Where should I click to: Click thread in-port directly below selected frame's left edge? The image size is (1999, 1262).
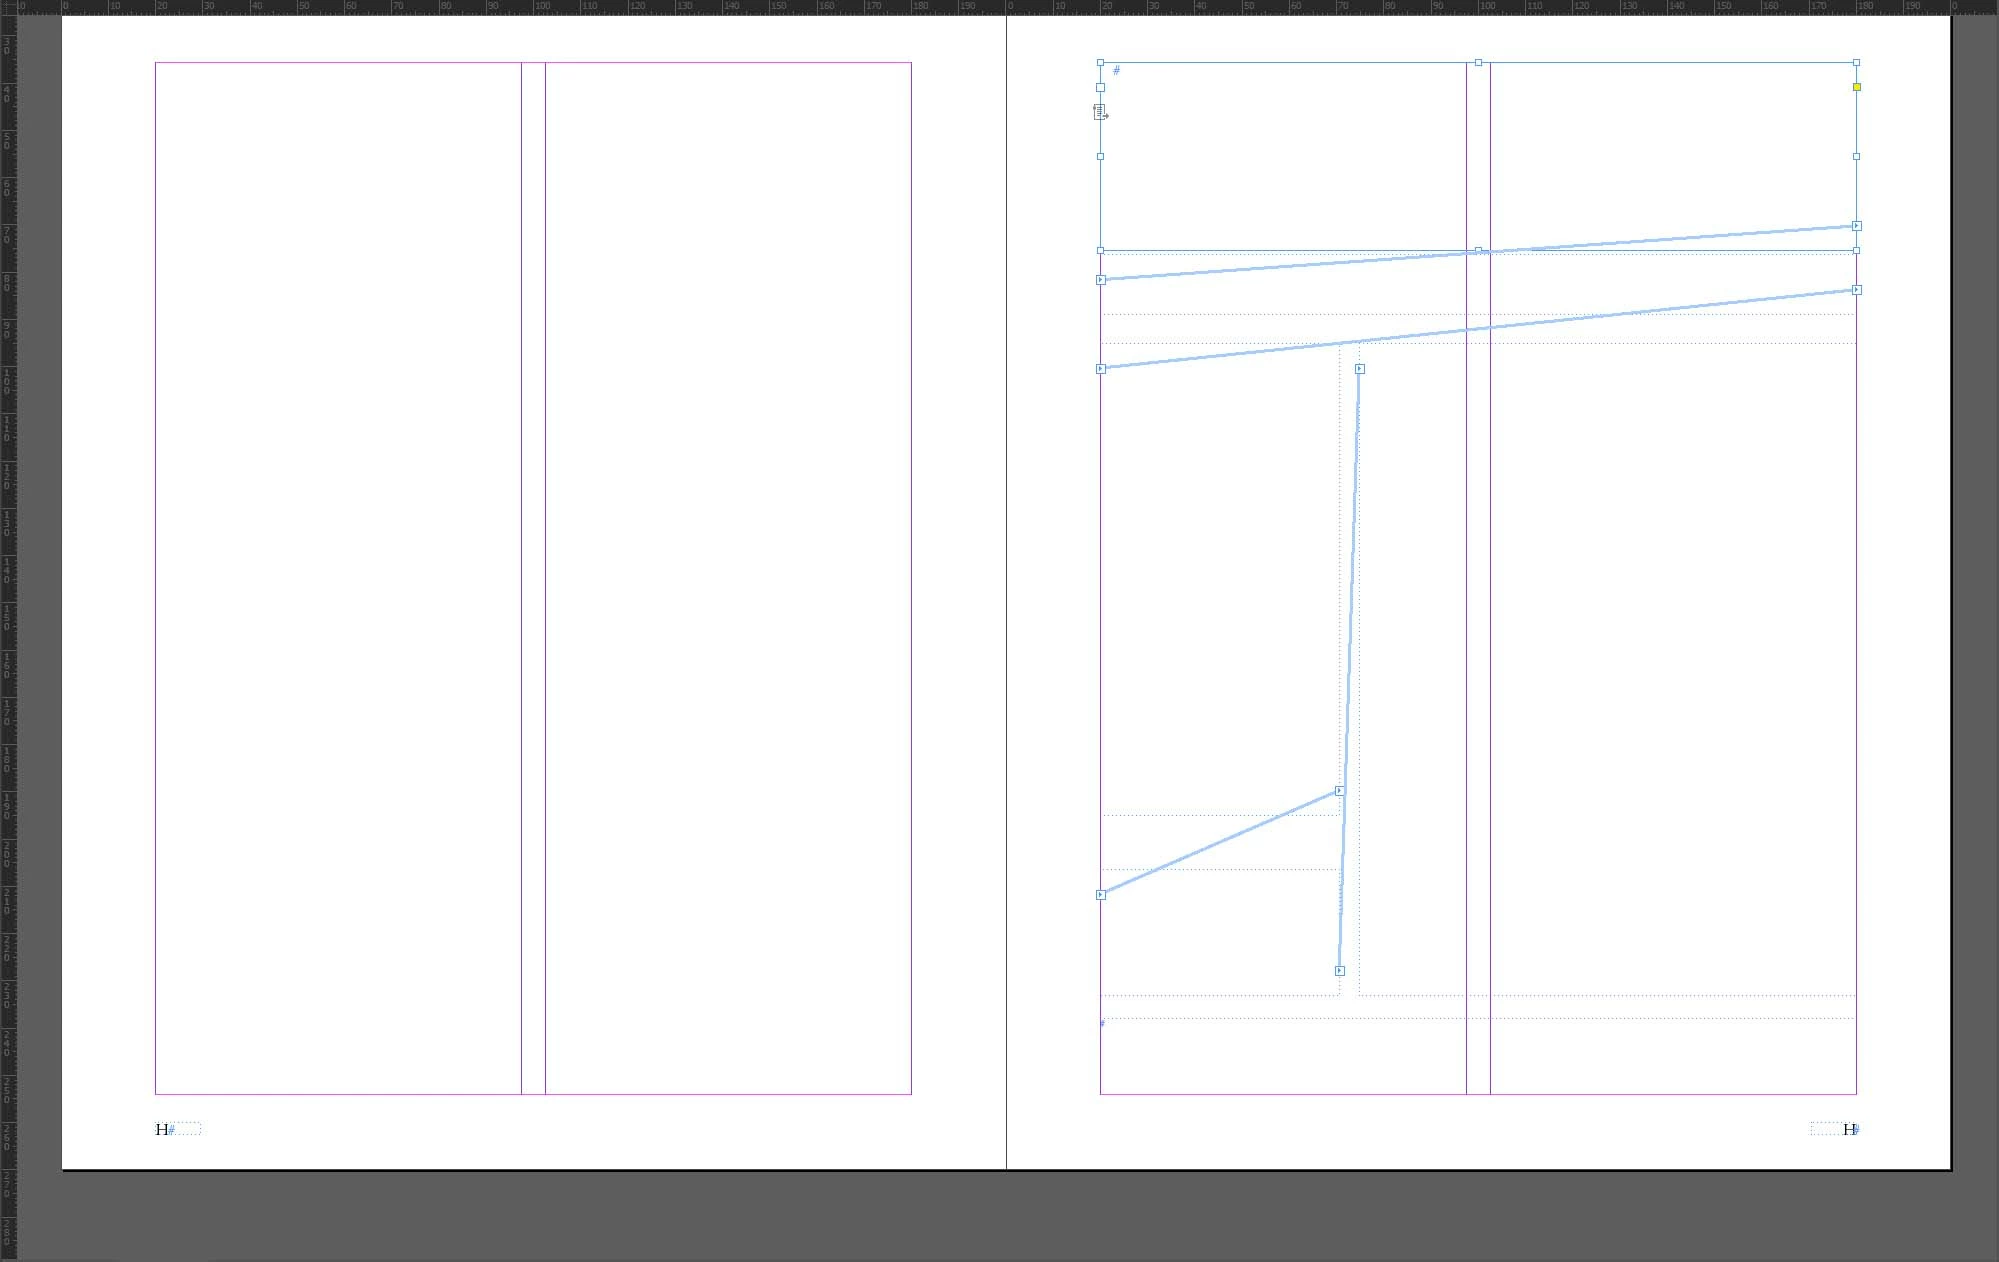point(1101,280)
